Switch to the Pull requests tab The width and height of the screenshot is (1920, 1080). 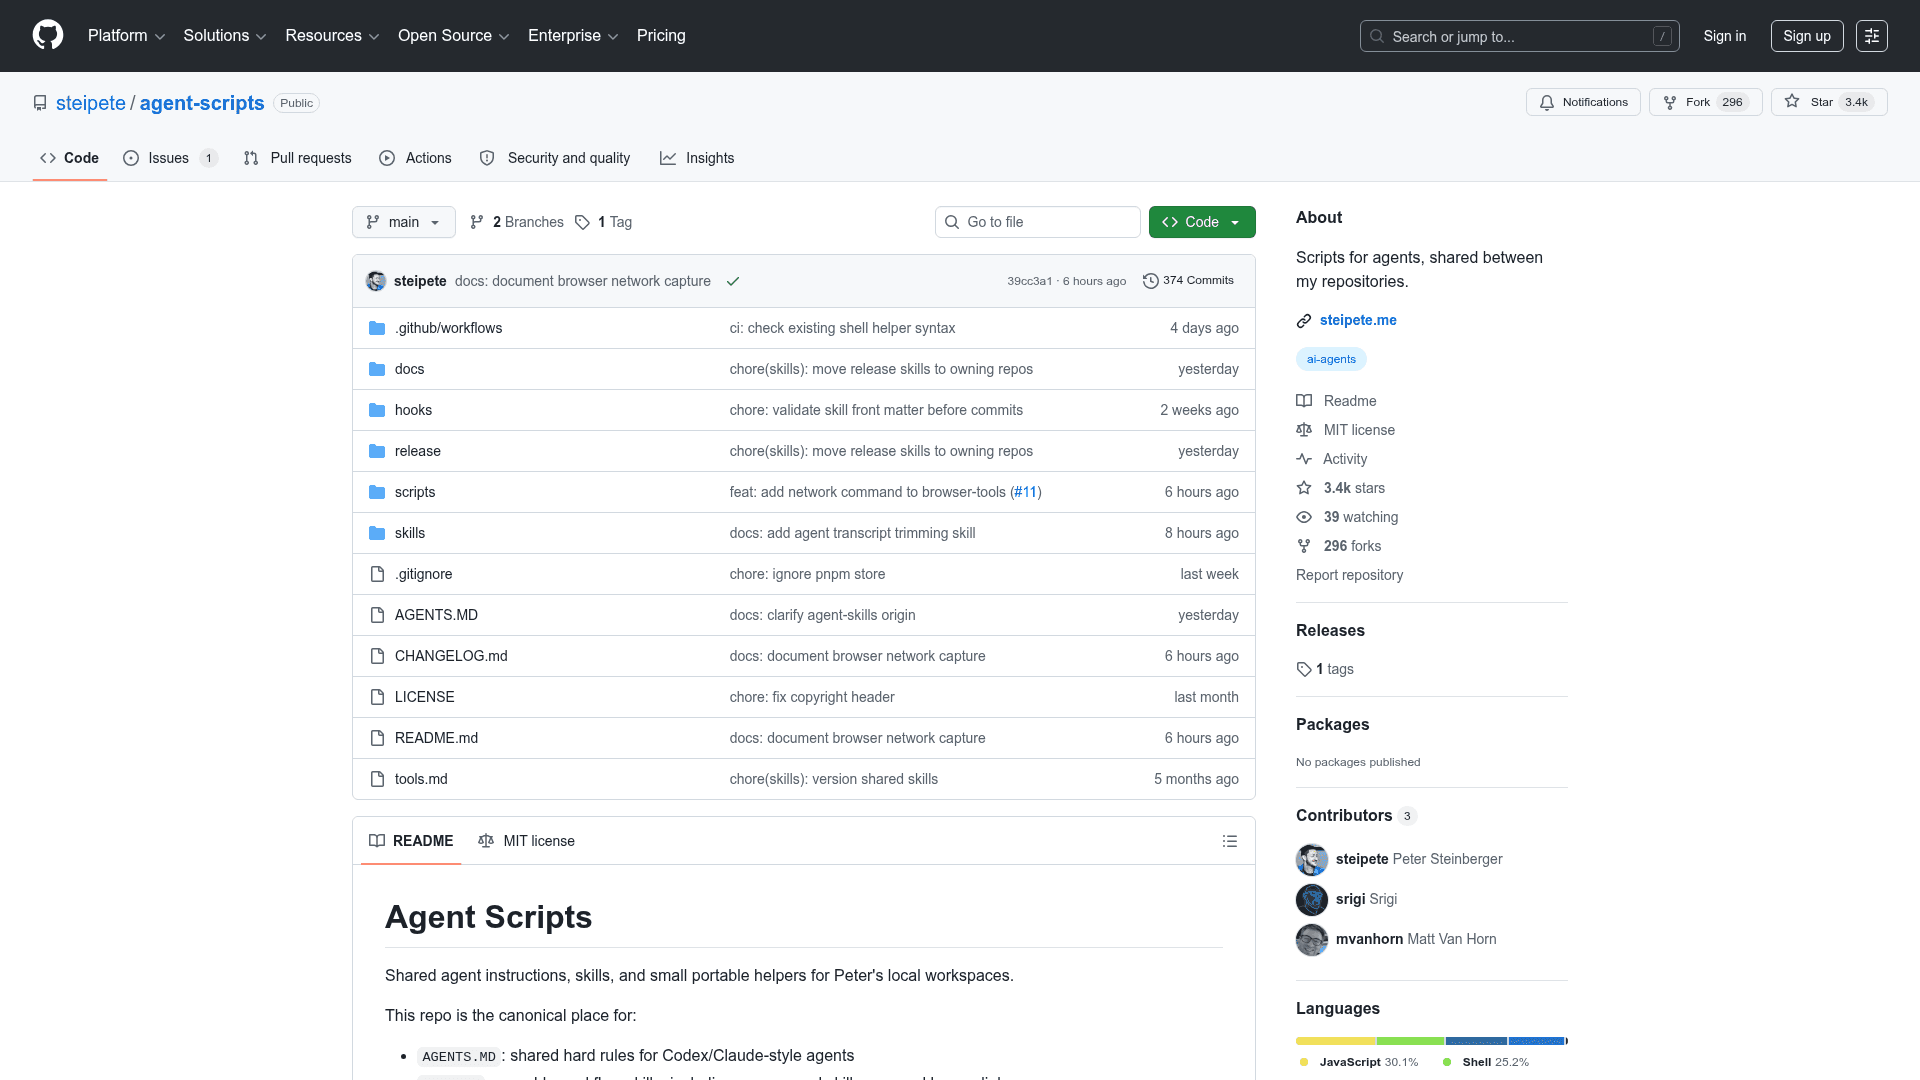[x=298, y=158]
